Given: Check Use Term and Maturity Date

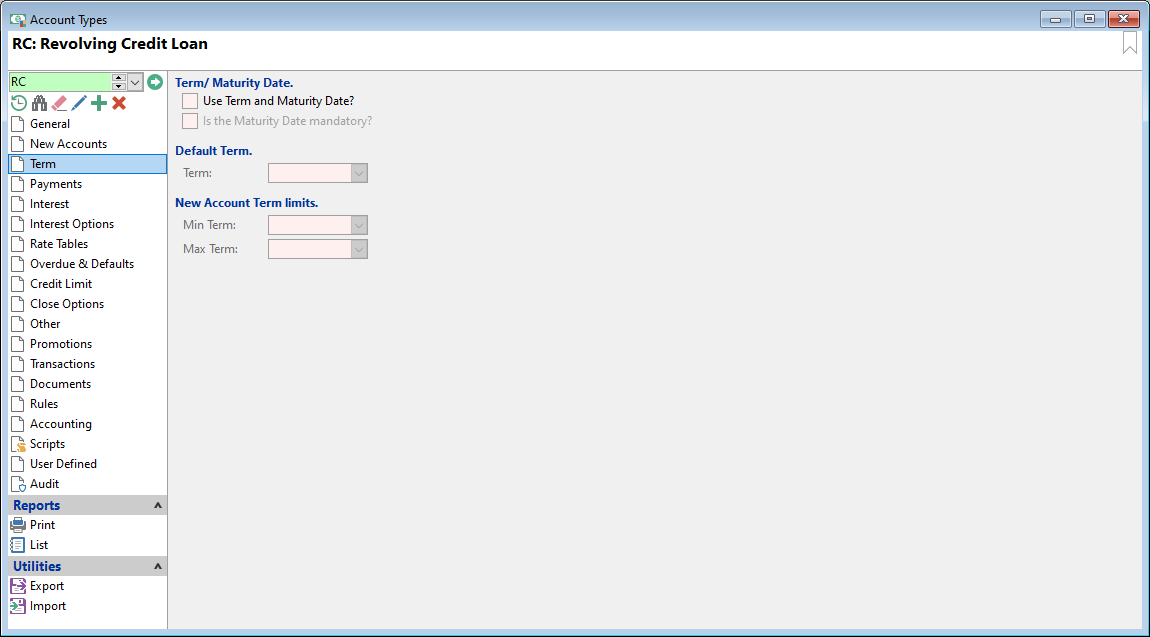Looking at the screenshot, I should pyautogui.click(x=190, y=101).
